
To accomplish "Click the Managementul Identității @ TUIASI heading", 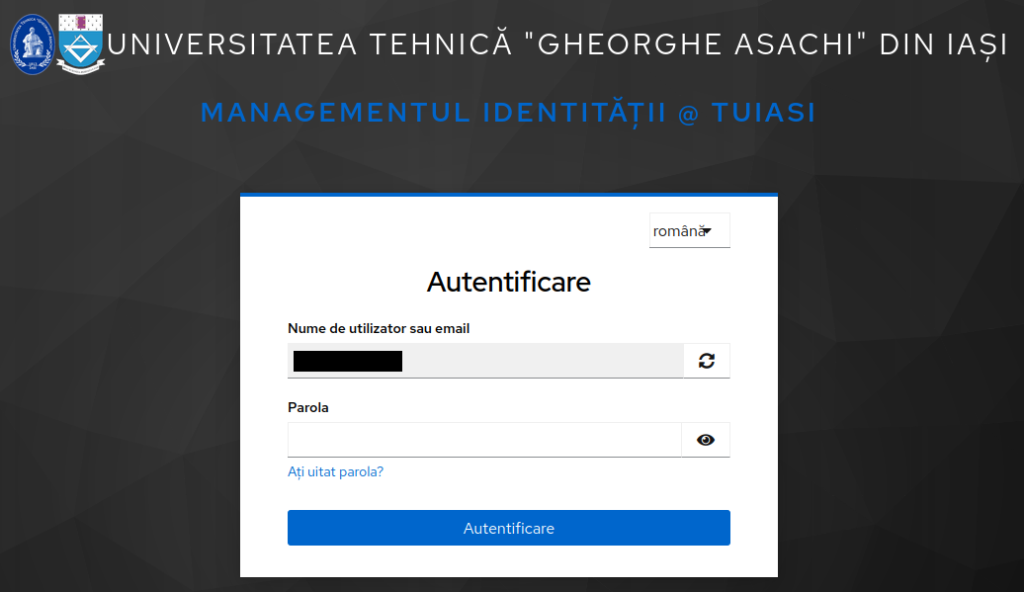I will point(508,113).
